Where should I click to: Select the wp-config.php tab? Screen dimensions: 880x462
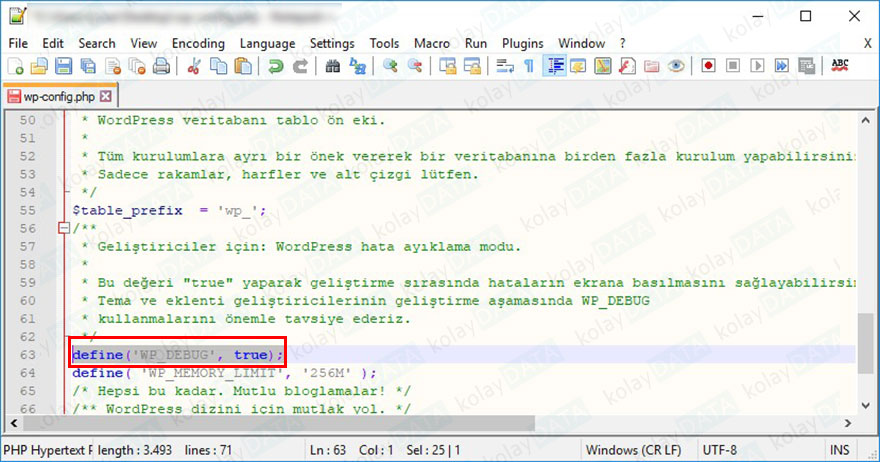point(59,97)
